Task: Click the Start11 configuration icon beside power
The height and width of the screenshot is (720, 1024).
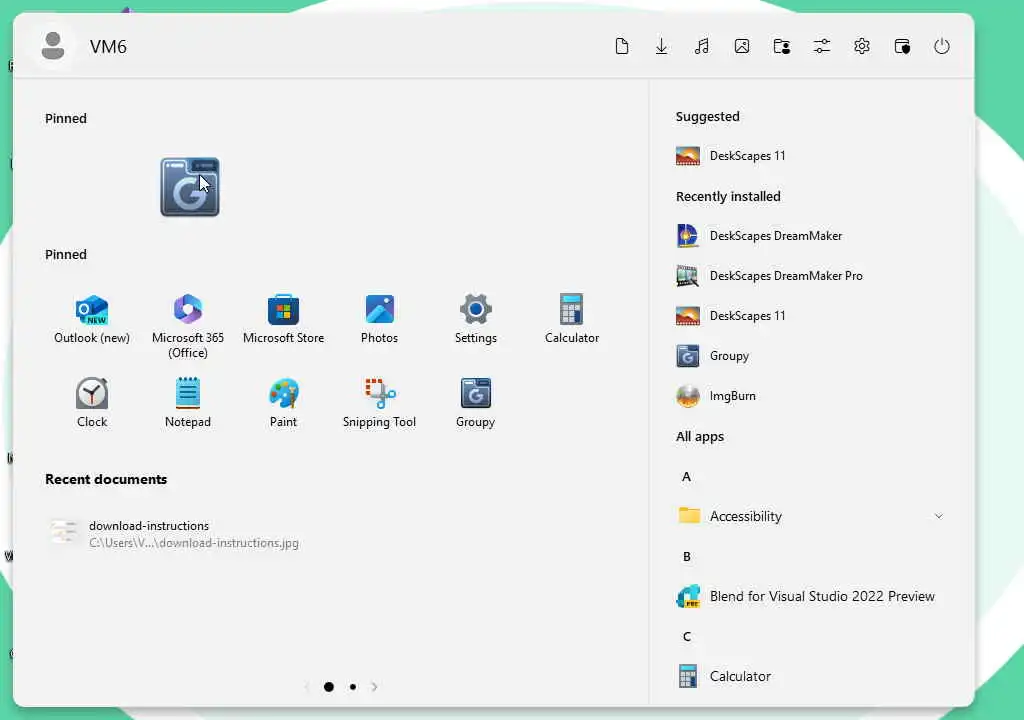Action: pos(902,46)
